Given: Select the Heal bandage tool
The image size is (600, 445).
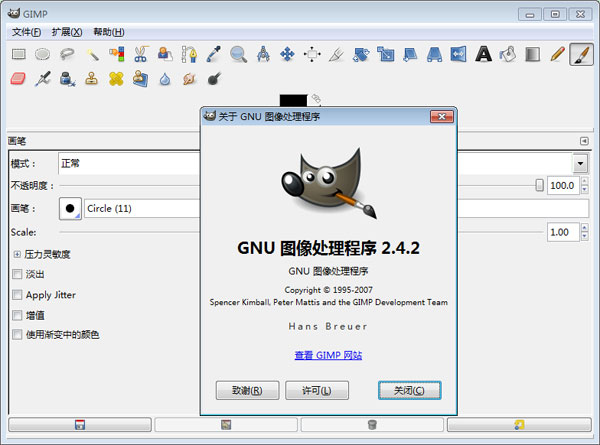Looking at the screenshot, I should click(x=116, y=79).
